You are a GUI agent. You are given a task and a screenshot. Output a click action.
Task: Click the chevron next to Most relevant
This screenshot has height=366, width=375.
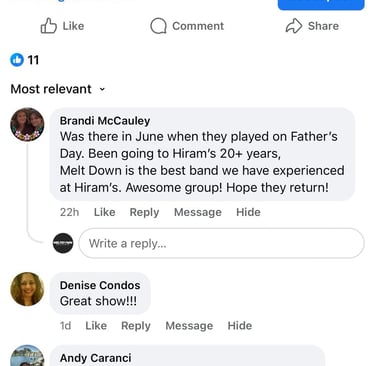pyautogui.click(x=102, y=89)
